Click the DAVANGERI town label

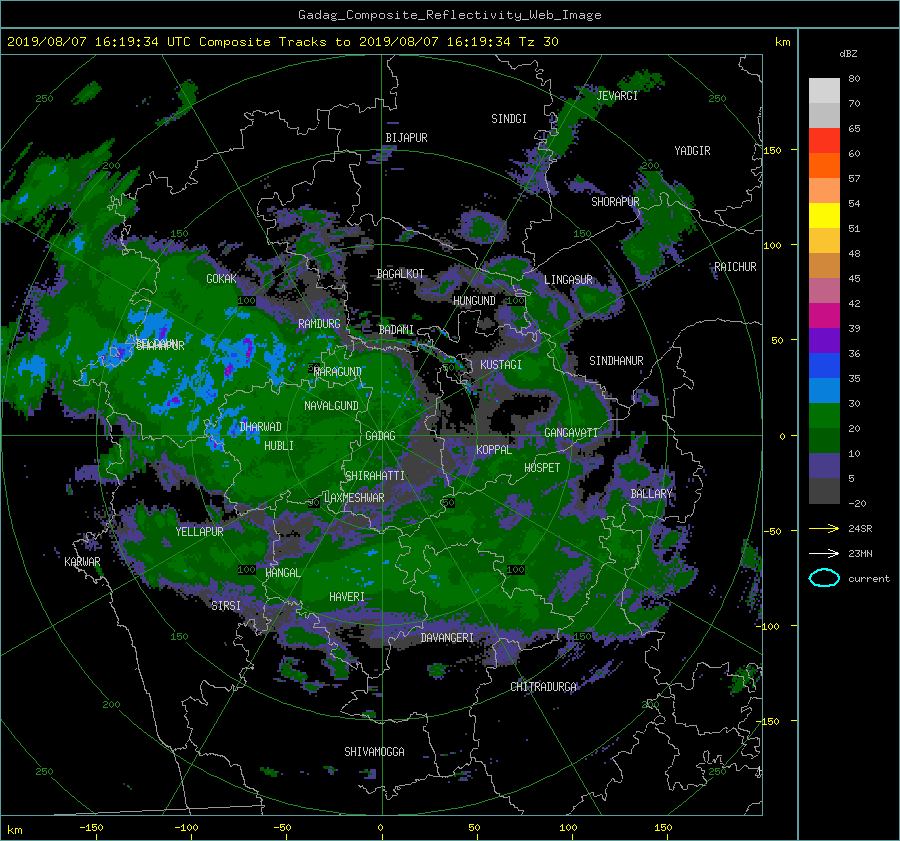447,638
